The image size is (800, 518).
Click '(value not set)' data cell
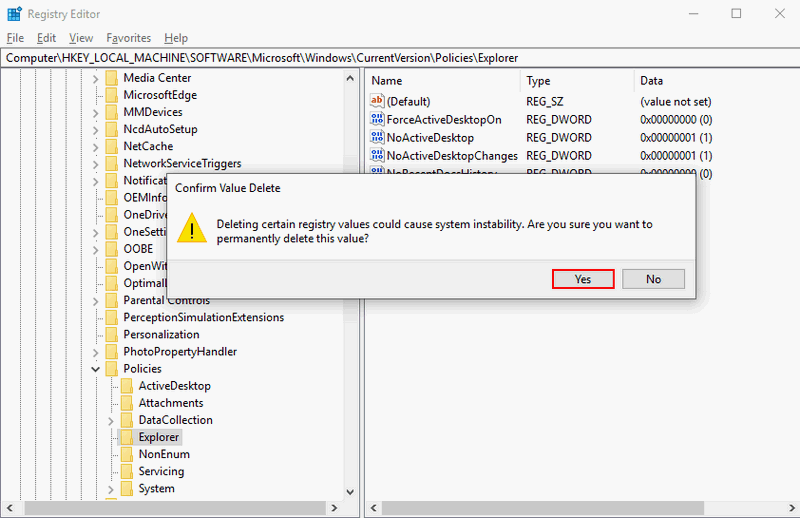pyautogui.click(x=676, y=102)
